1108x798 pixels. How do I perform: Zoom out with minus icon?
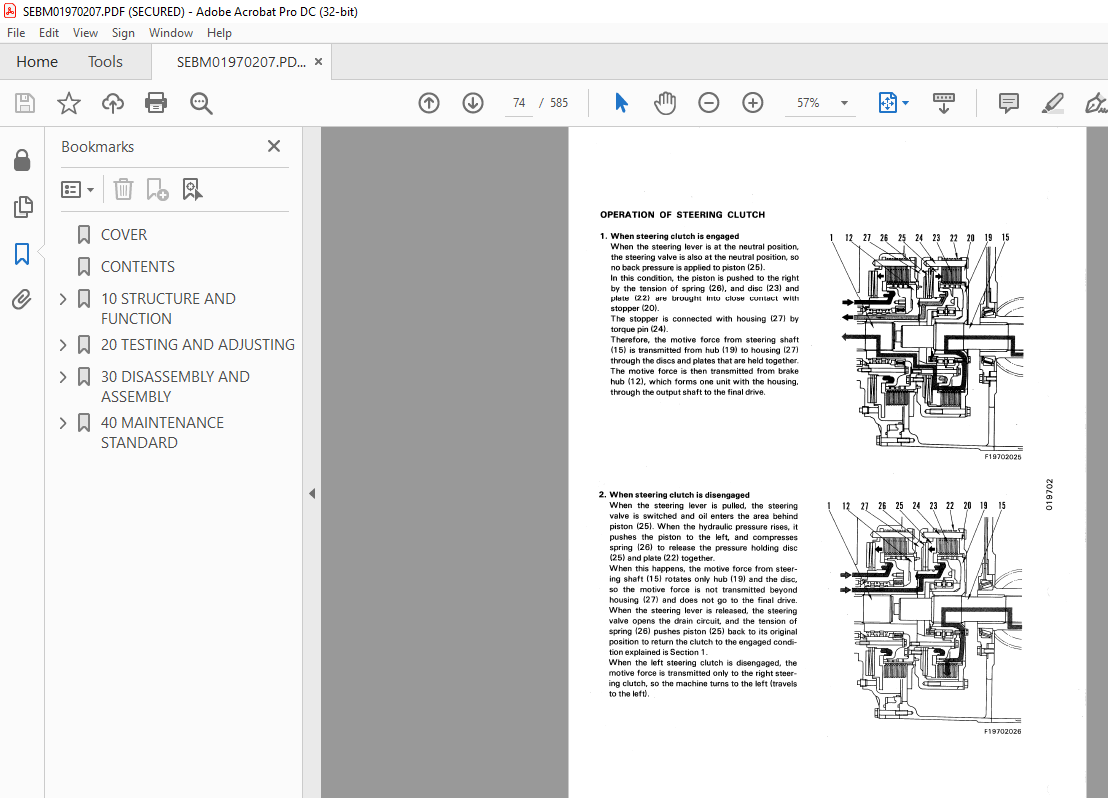pos(708,103)
